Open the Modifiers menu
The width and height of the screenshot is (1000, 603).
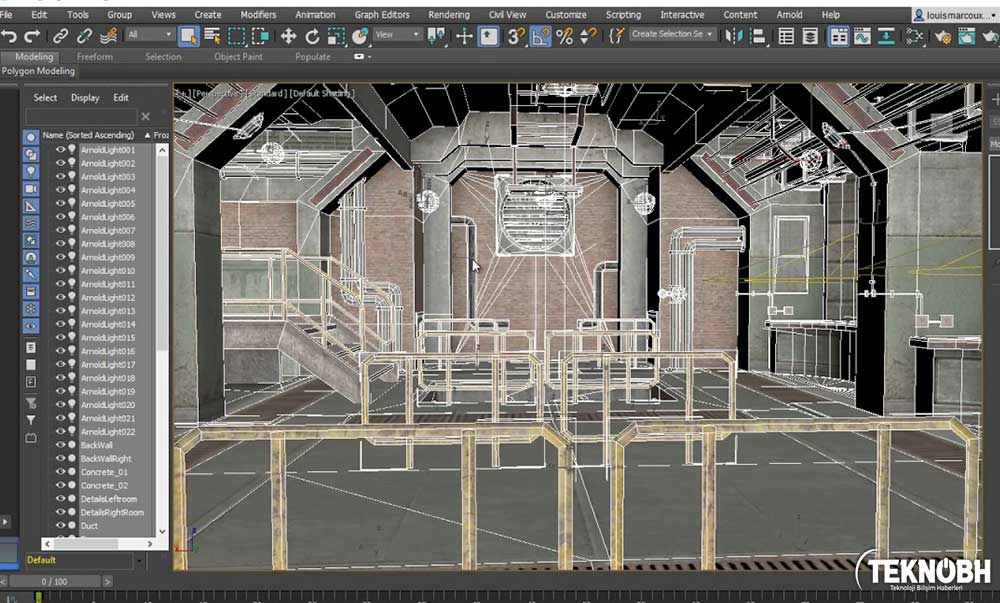click(258, 15)
